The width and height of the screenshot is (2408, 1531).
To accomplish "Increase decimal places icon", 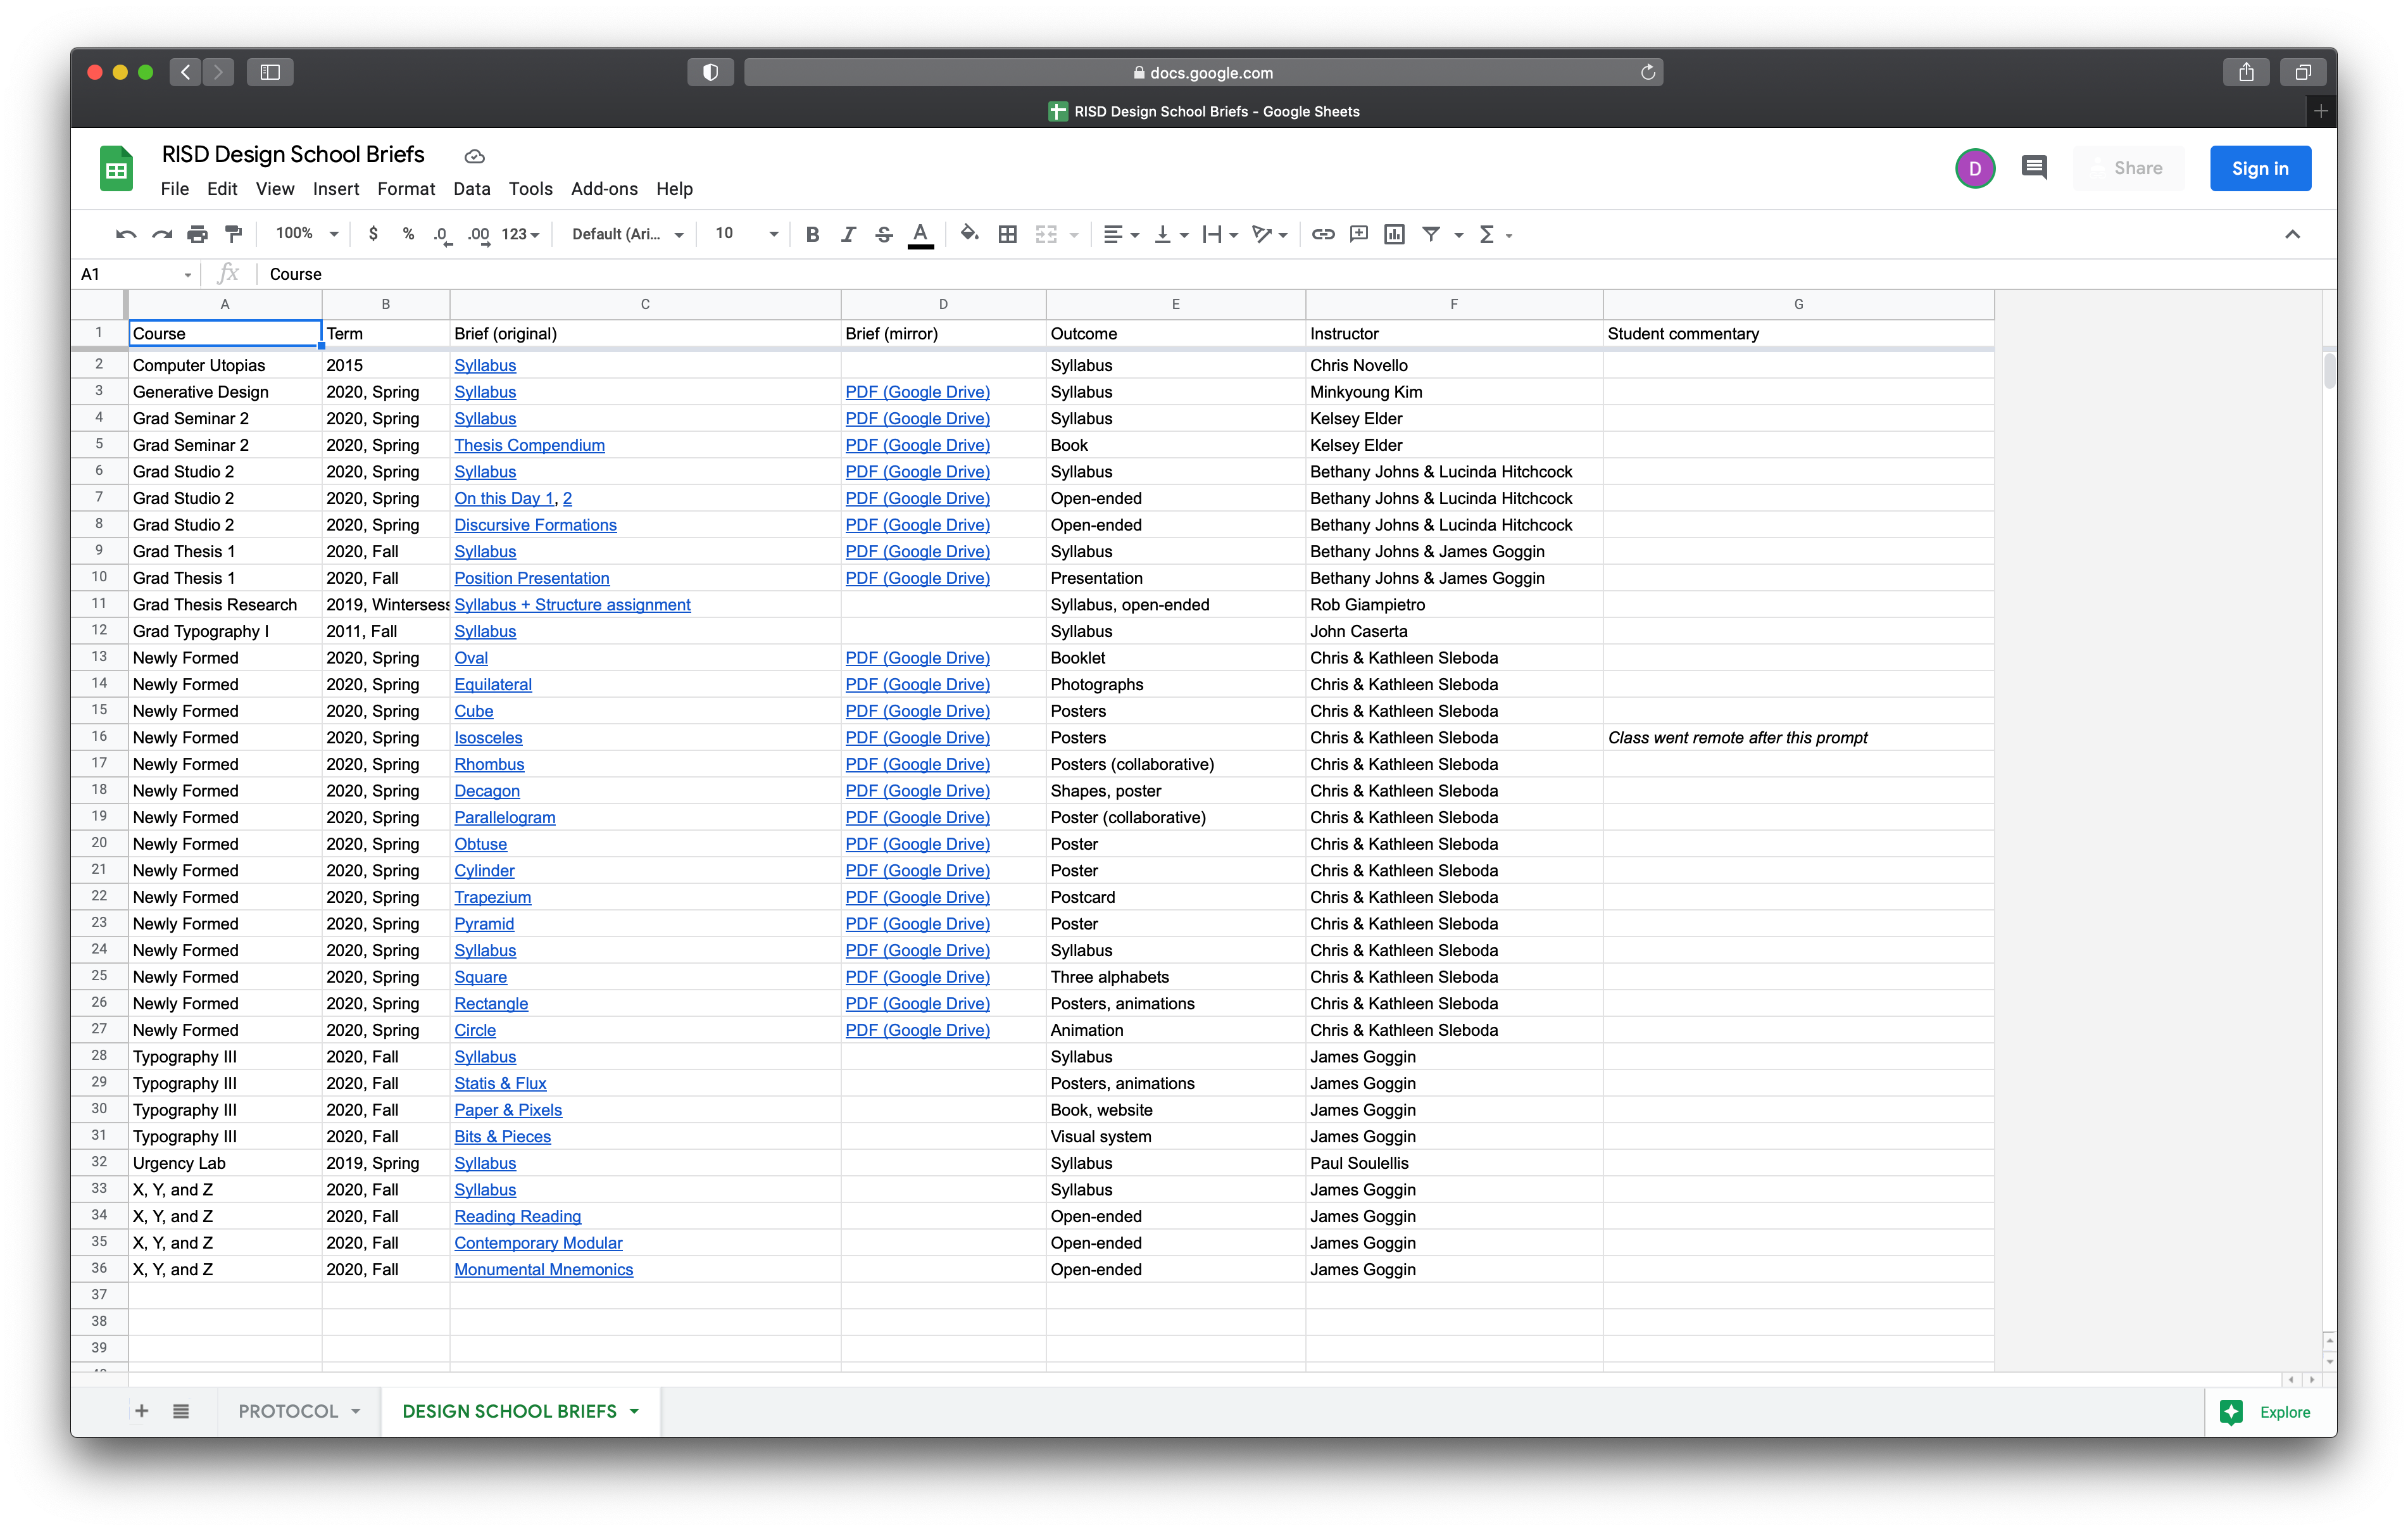I will click(479, 234).
